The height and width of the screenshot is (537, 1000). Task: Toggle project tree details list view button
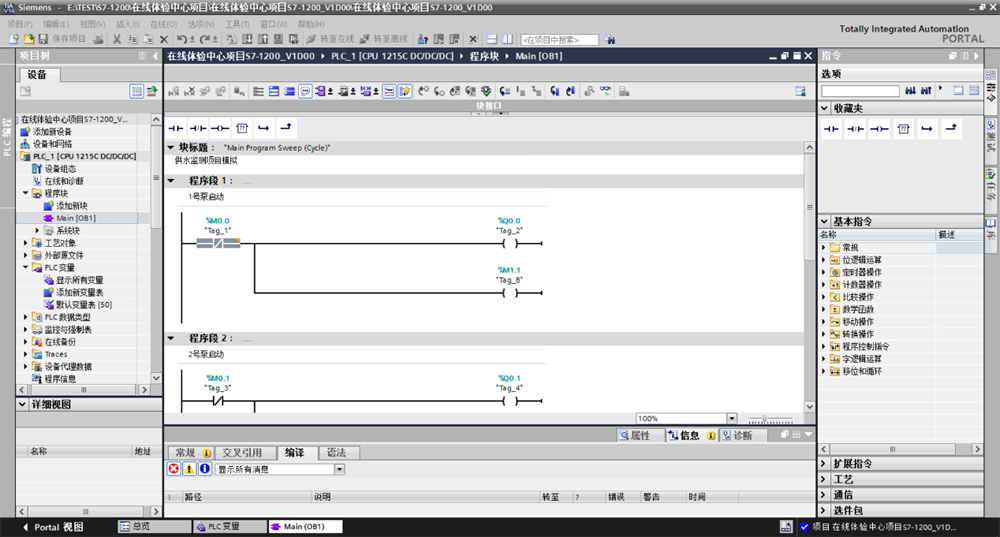pyautogui.click(x=136, y=91)
